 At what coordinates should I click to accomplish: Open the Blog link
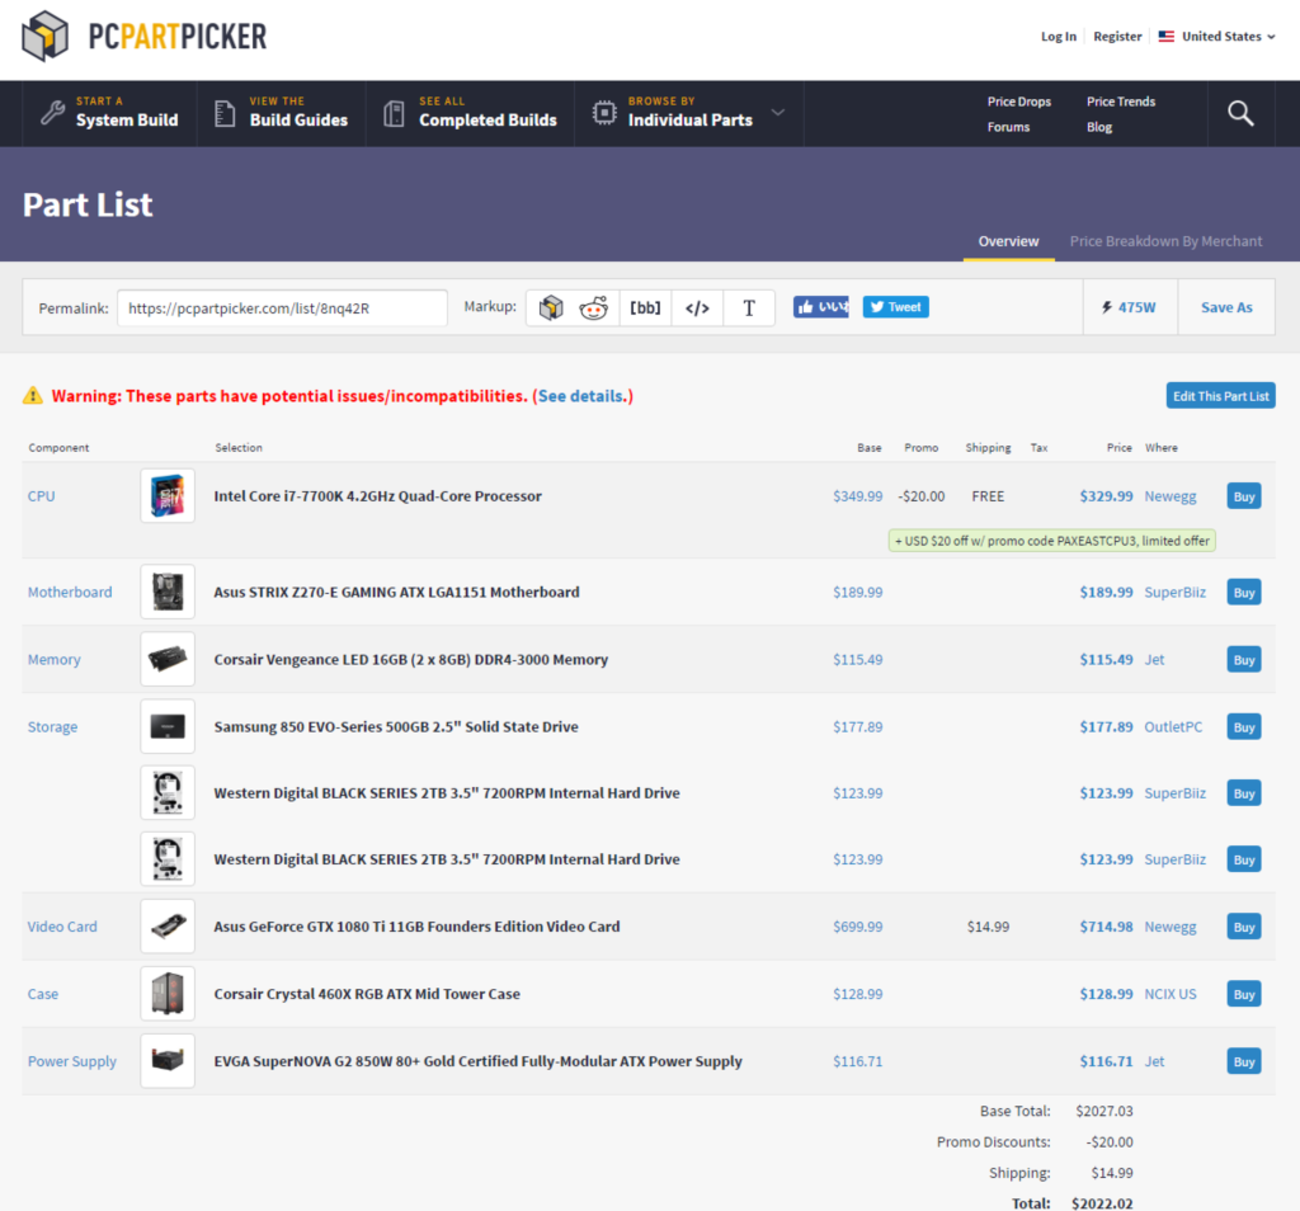(1099, 127)
